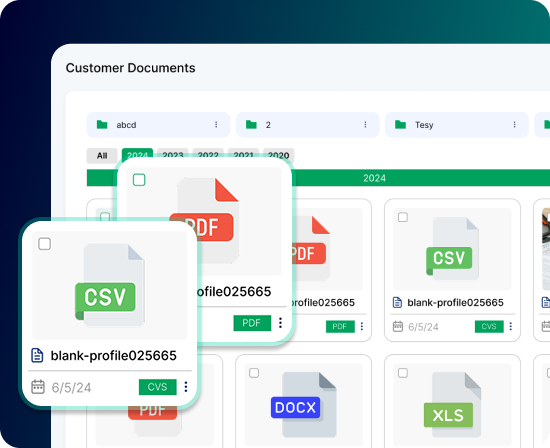Tick checkbox on the enlarged CSV card
Screen dimensions: 550x448
pyautogui.click(x=45, y=244)
